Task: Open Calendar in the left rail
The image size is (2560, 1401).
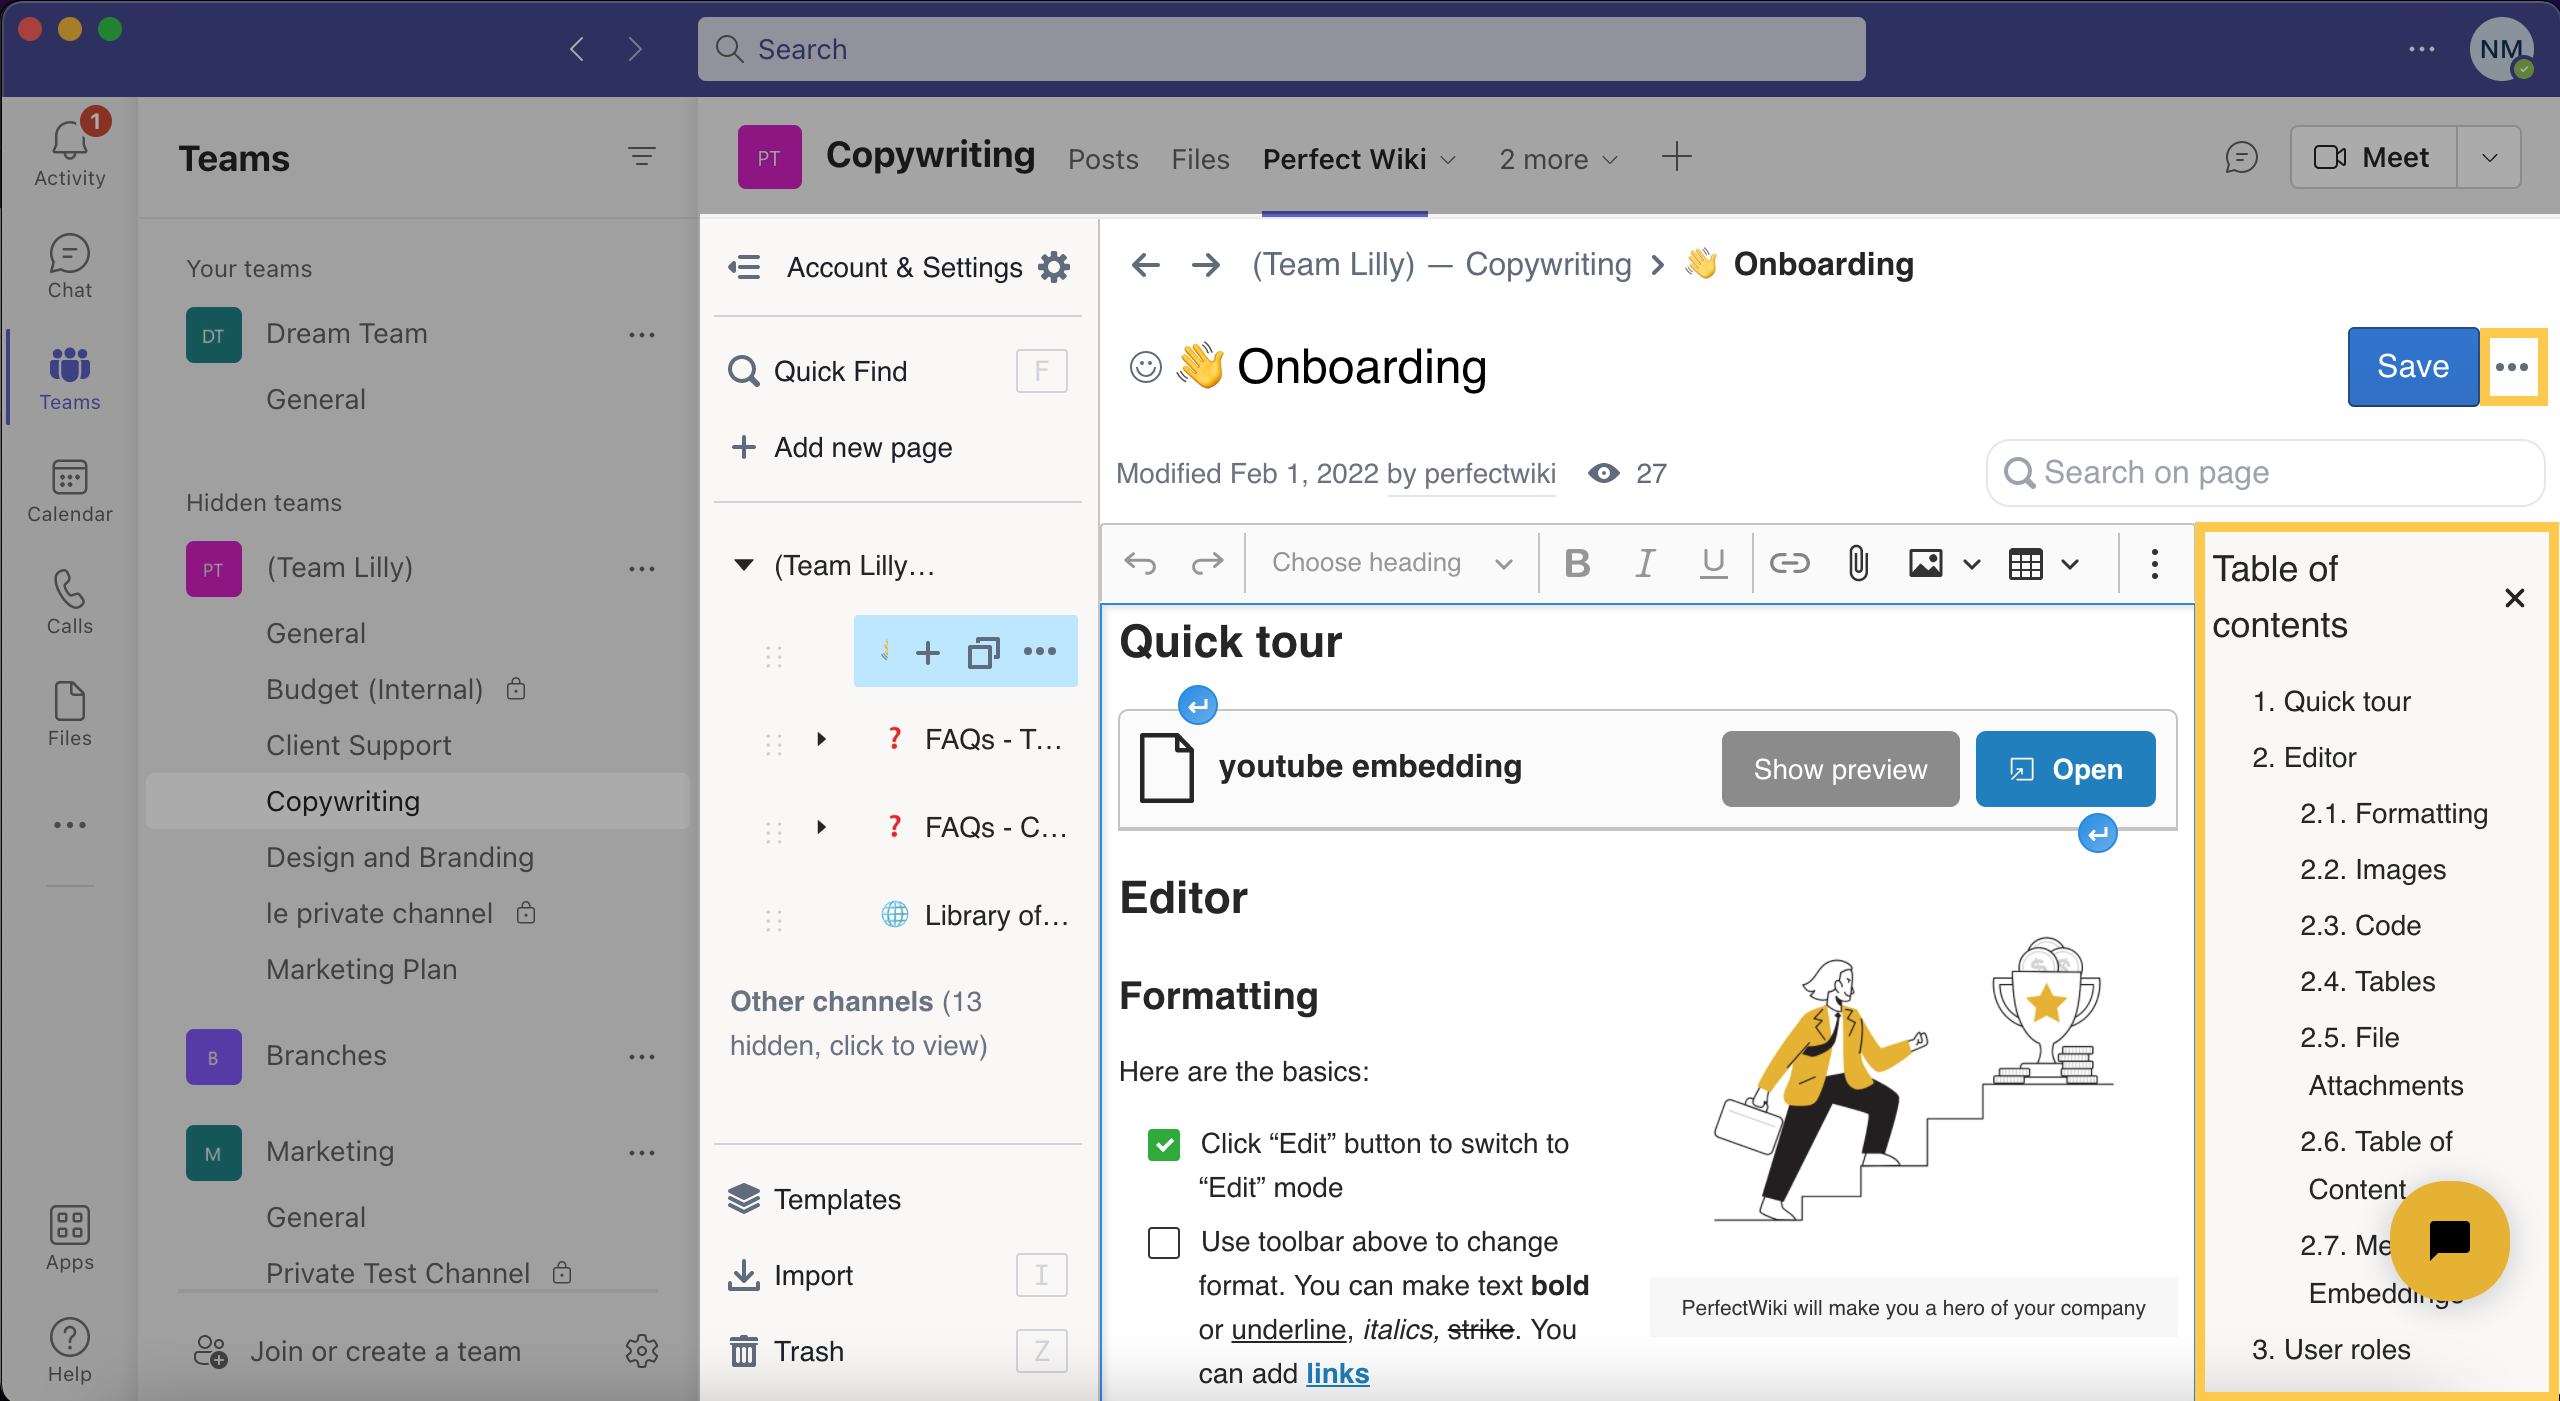Action: click(70, 490)
